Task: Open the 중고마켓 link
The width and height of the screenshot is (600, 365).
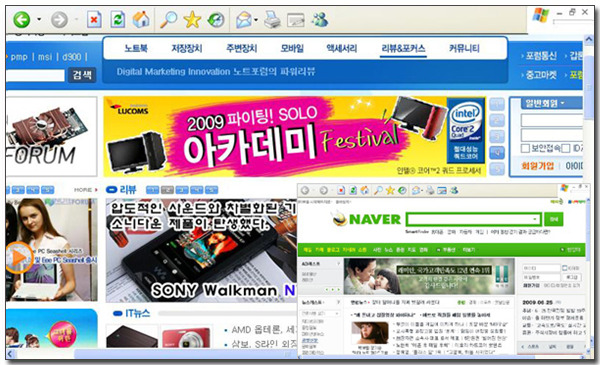Action: pos(541,75)
